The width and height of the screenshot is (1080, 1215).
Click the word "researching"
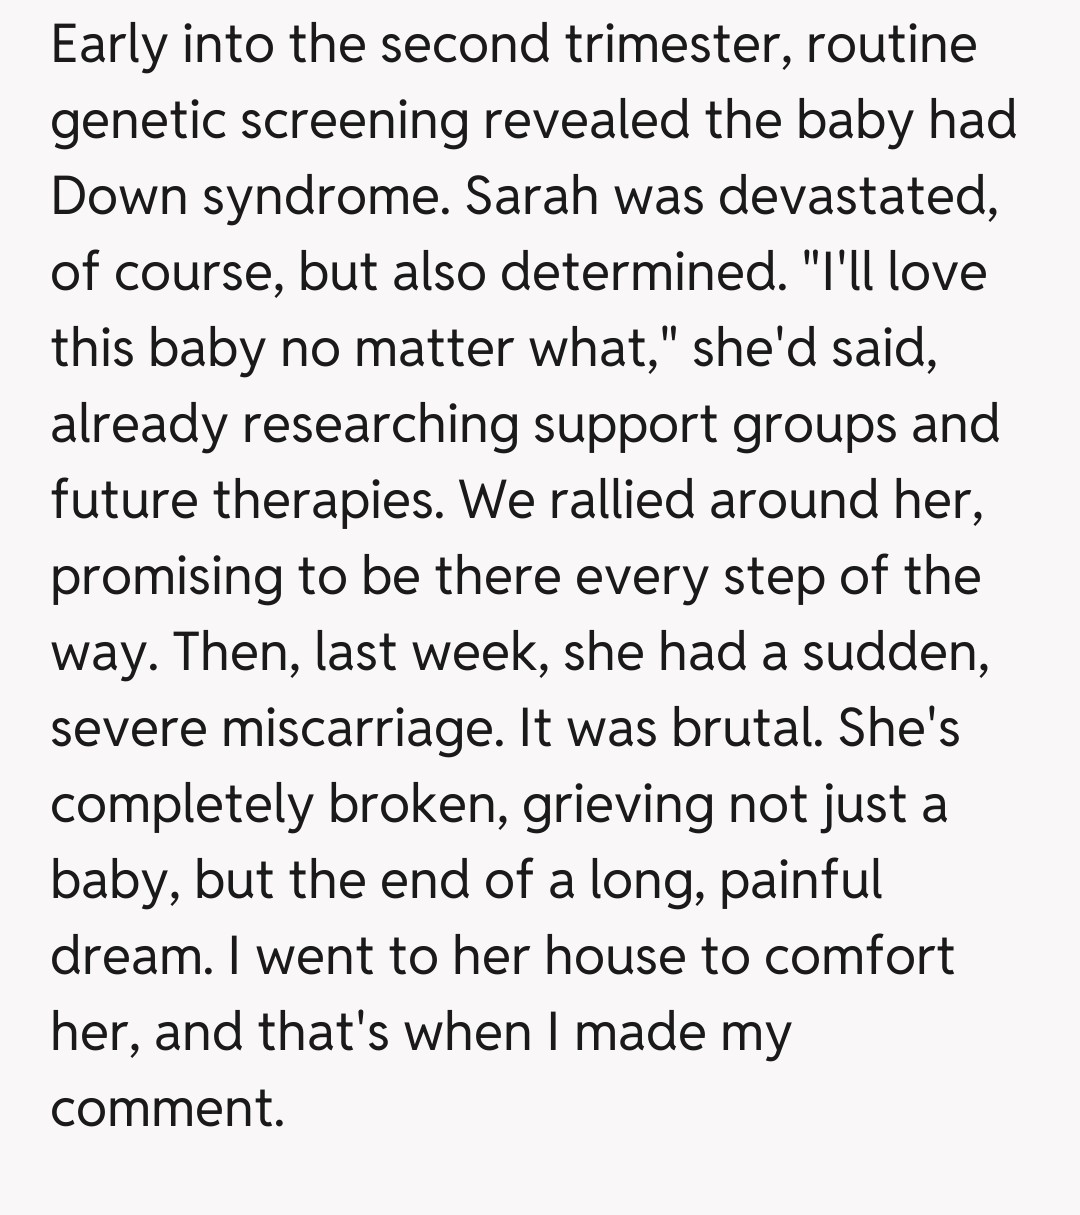[380, 425]
